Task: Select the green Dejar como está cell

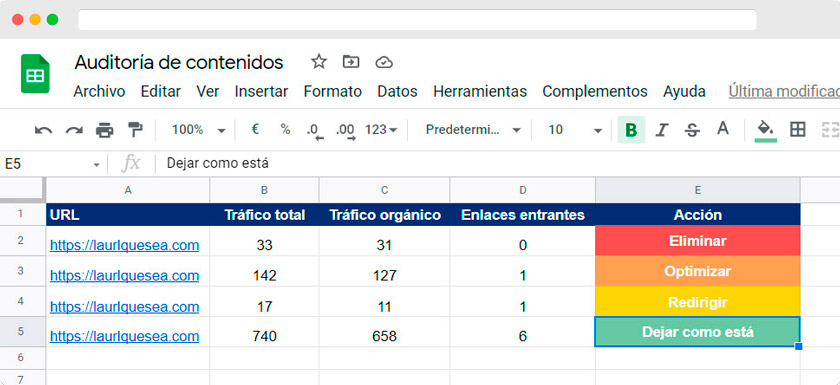Action: point(698,332)
